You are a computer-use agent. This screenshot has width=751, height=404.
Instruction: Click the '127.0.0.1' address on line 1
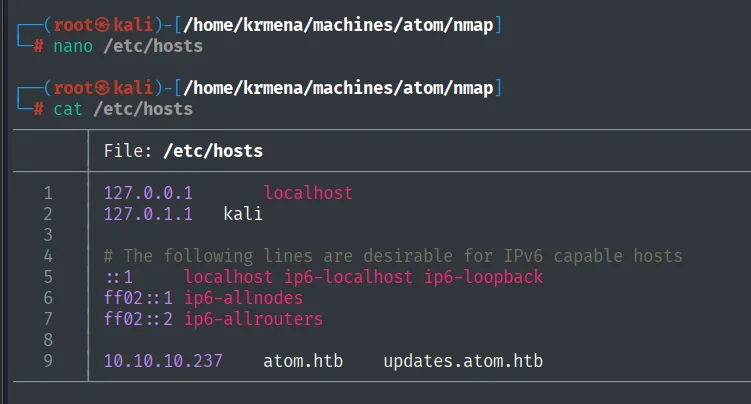click(x=148, y=193)
